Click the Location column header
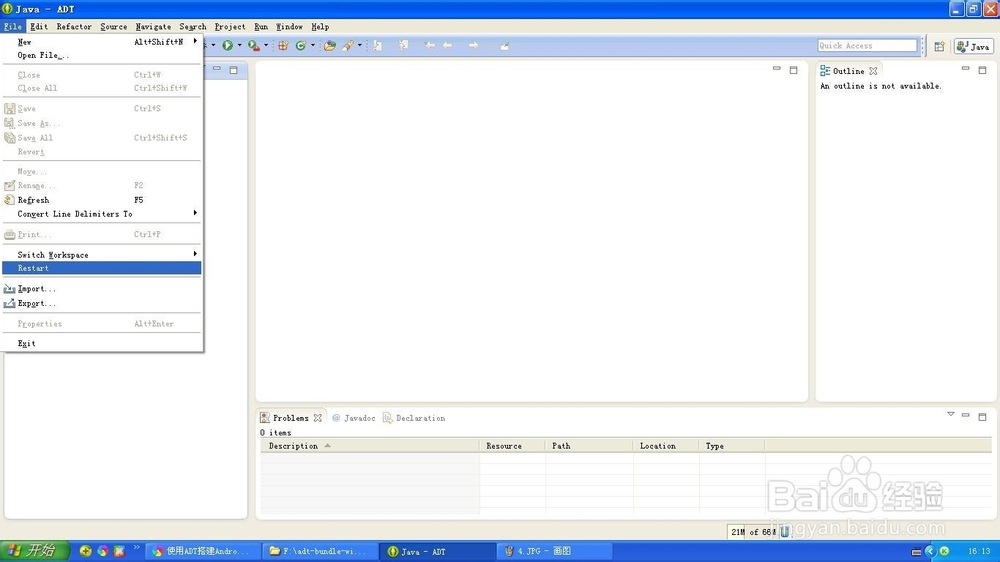Viewport: 1000px width, 562px height. pyautogui.click(x=666, y=446)
